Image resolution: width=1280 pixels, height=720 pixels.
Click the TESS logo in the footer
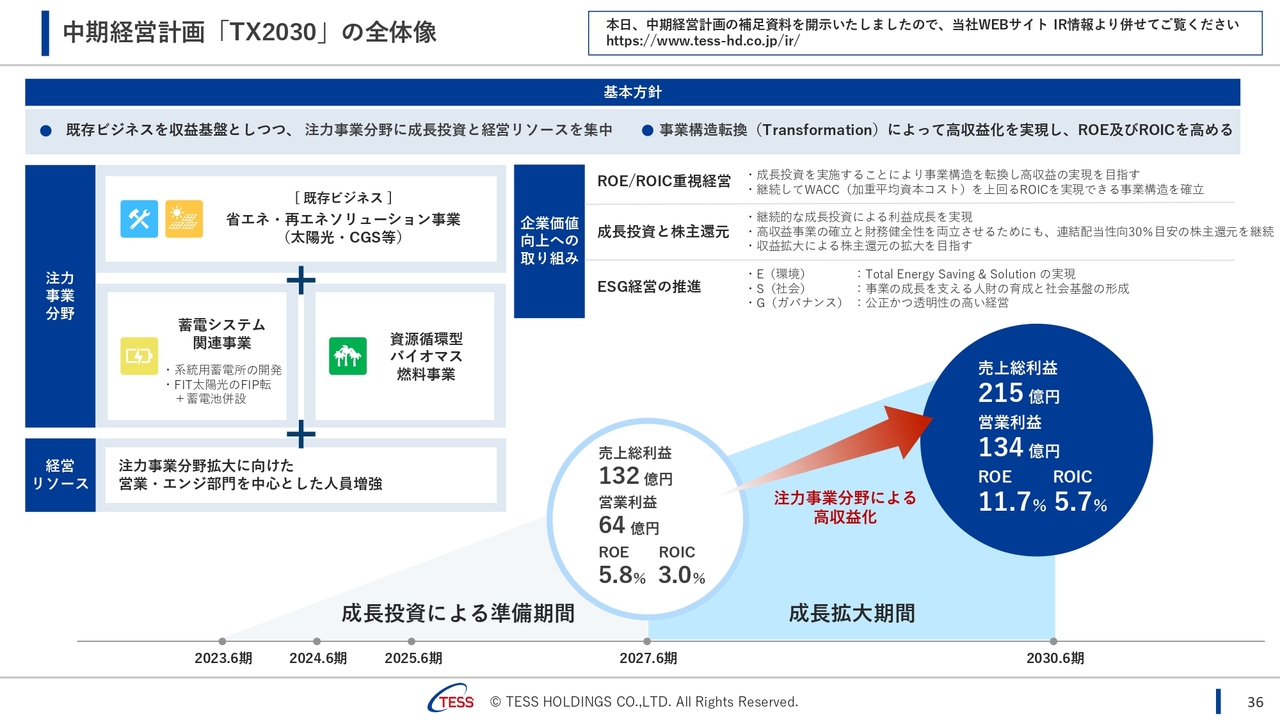click(452, 702)
